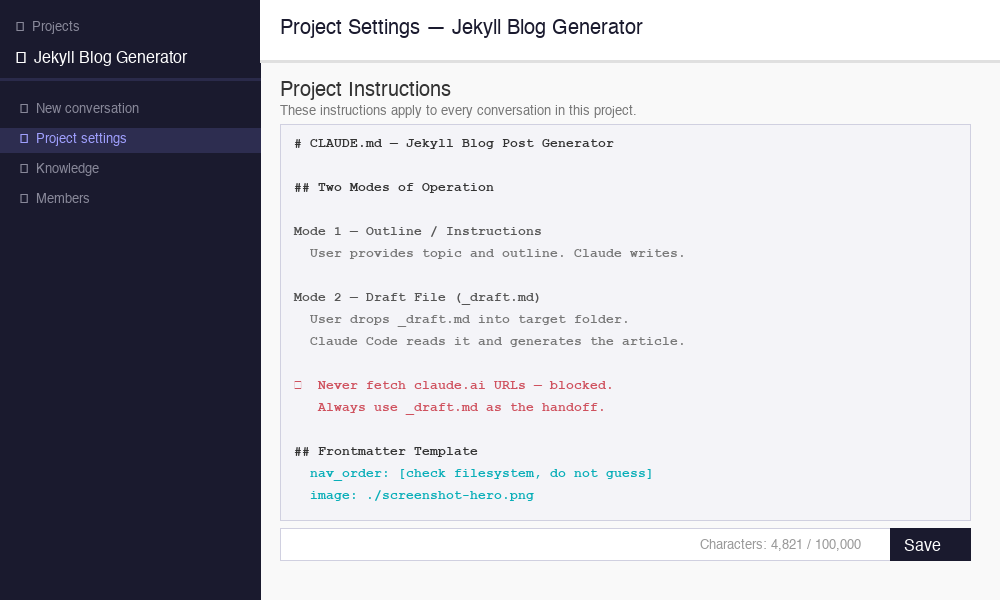Click the character count indicator
The height and width of the screenshot is (600, 1000).
pyautogui.click(x=780, y=544)
